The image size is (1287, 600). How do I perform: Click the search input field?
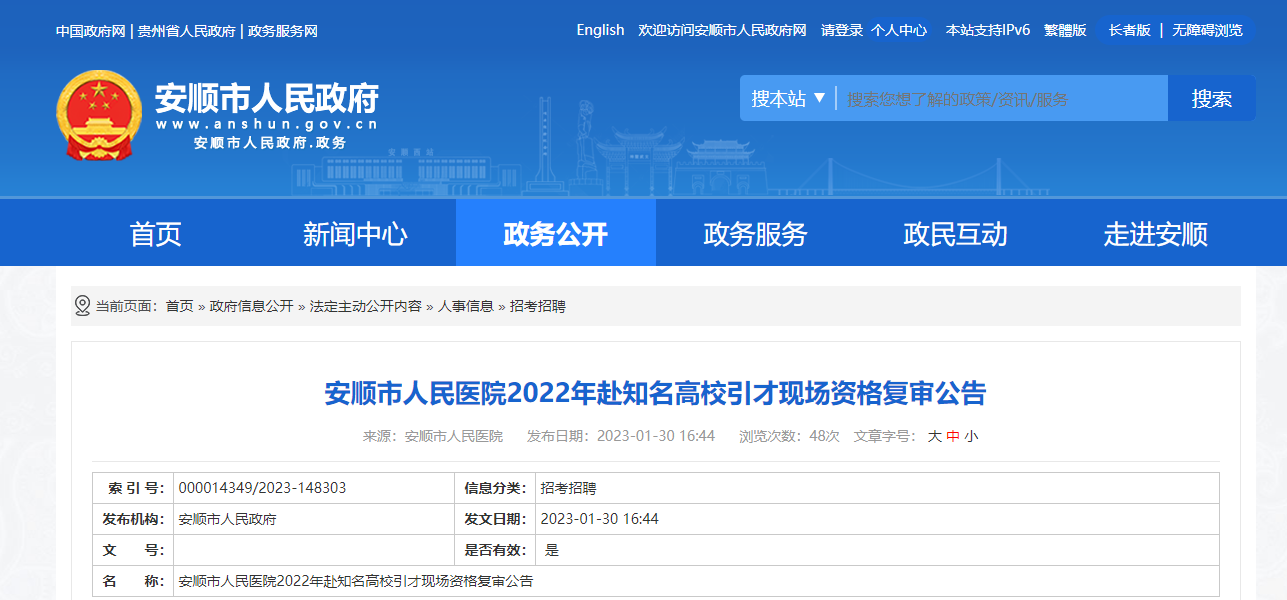[1000, 99]
